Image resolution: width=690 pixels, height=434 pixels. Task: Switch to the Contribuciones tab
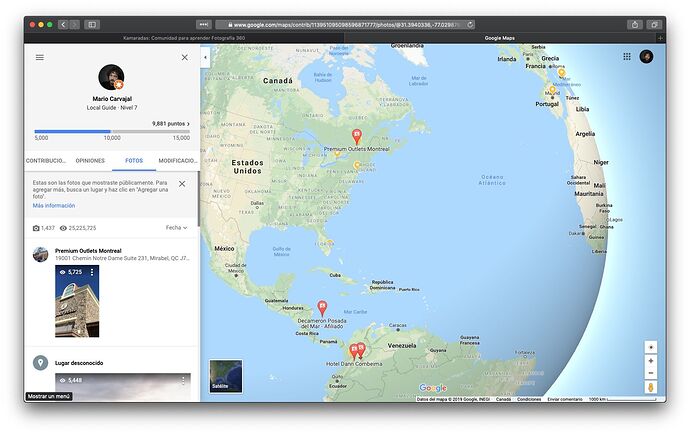(46, 161)
